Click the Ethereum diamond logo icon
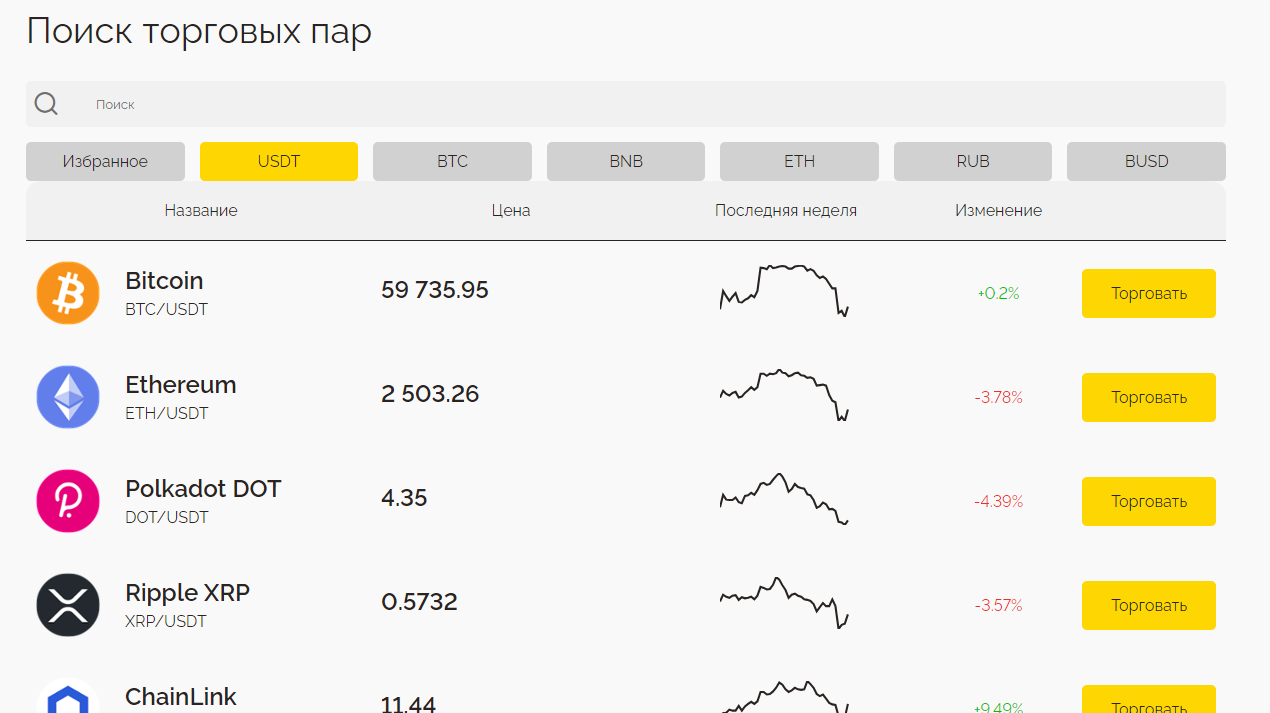Image resolution: width=1270 pixels, height=713 pixels. (68, 397)
